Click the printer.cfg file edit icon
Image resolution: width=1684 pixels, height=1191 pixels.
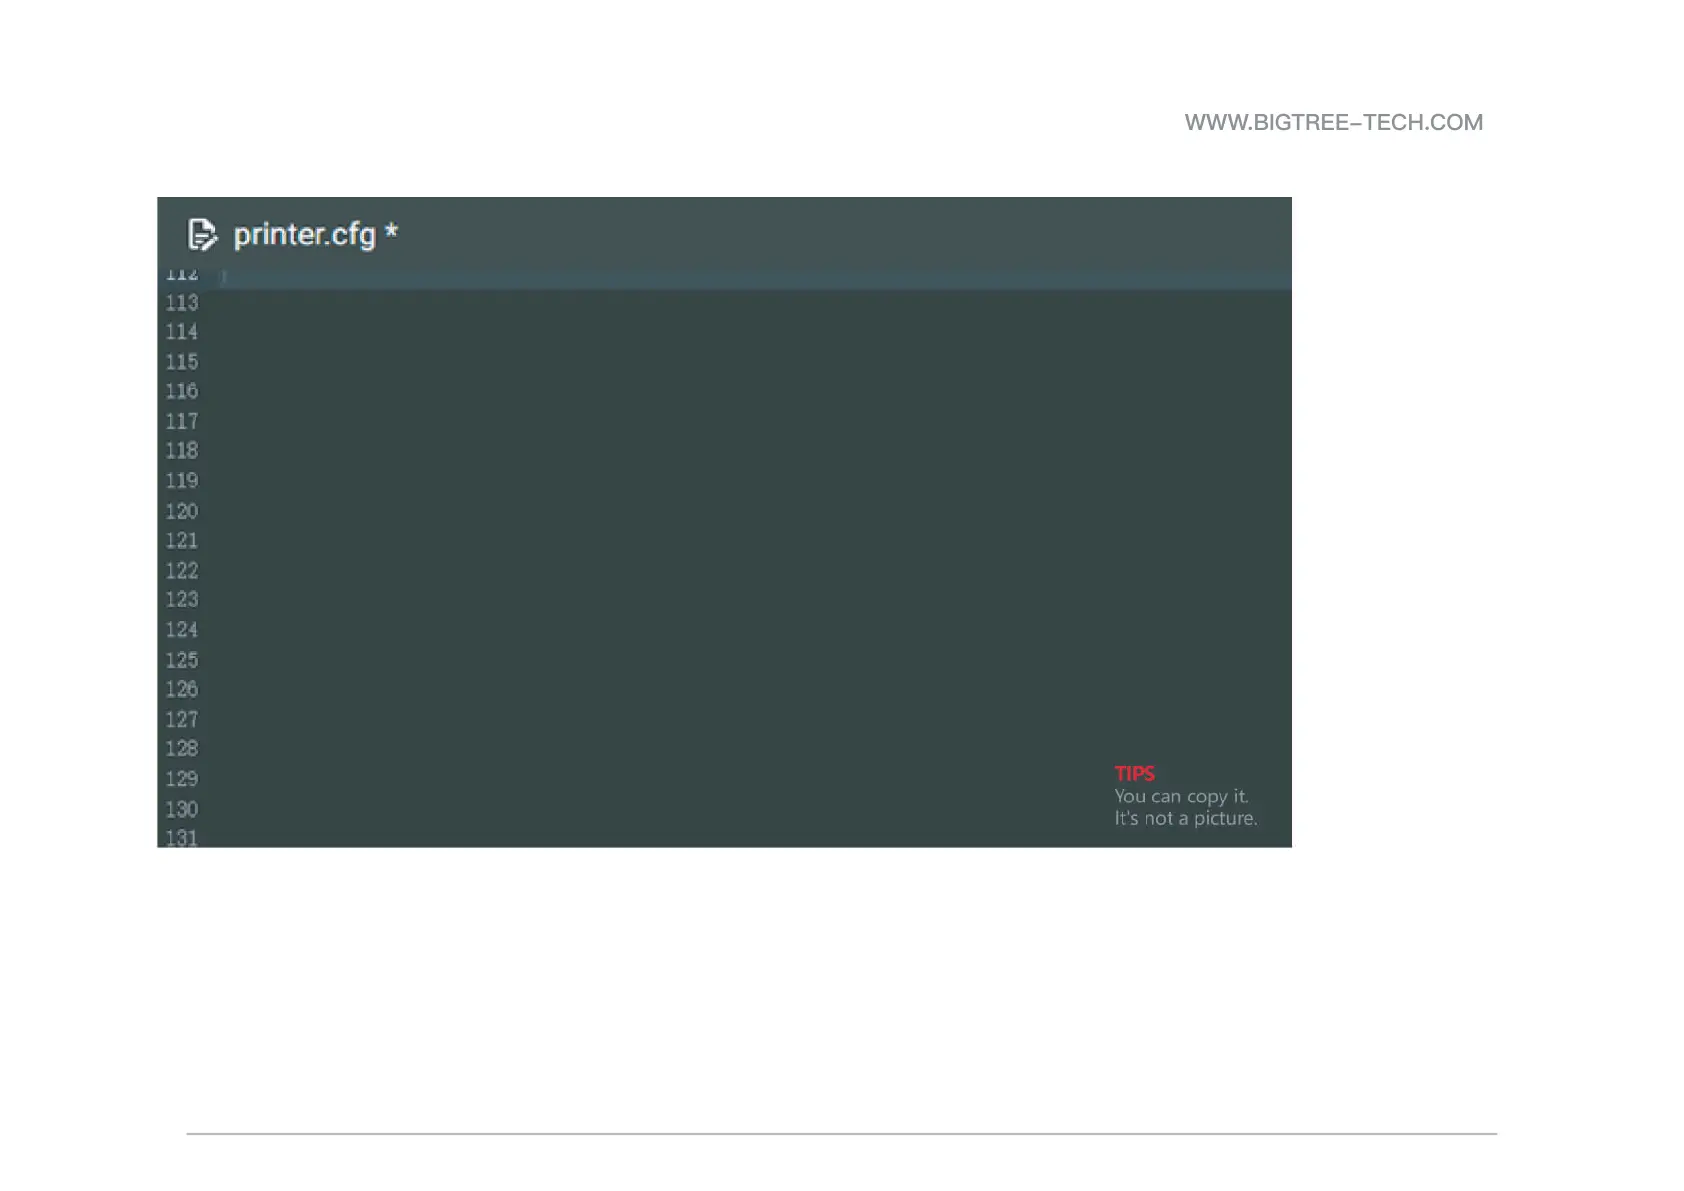tap(202, 234)
